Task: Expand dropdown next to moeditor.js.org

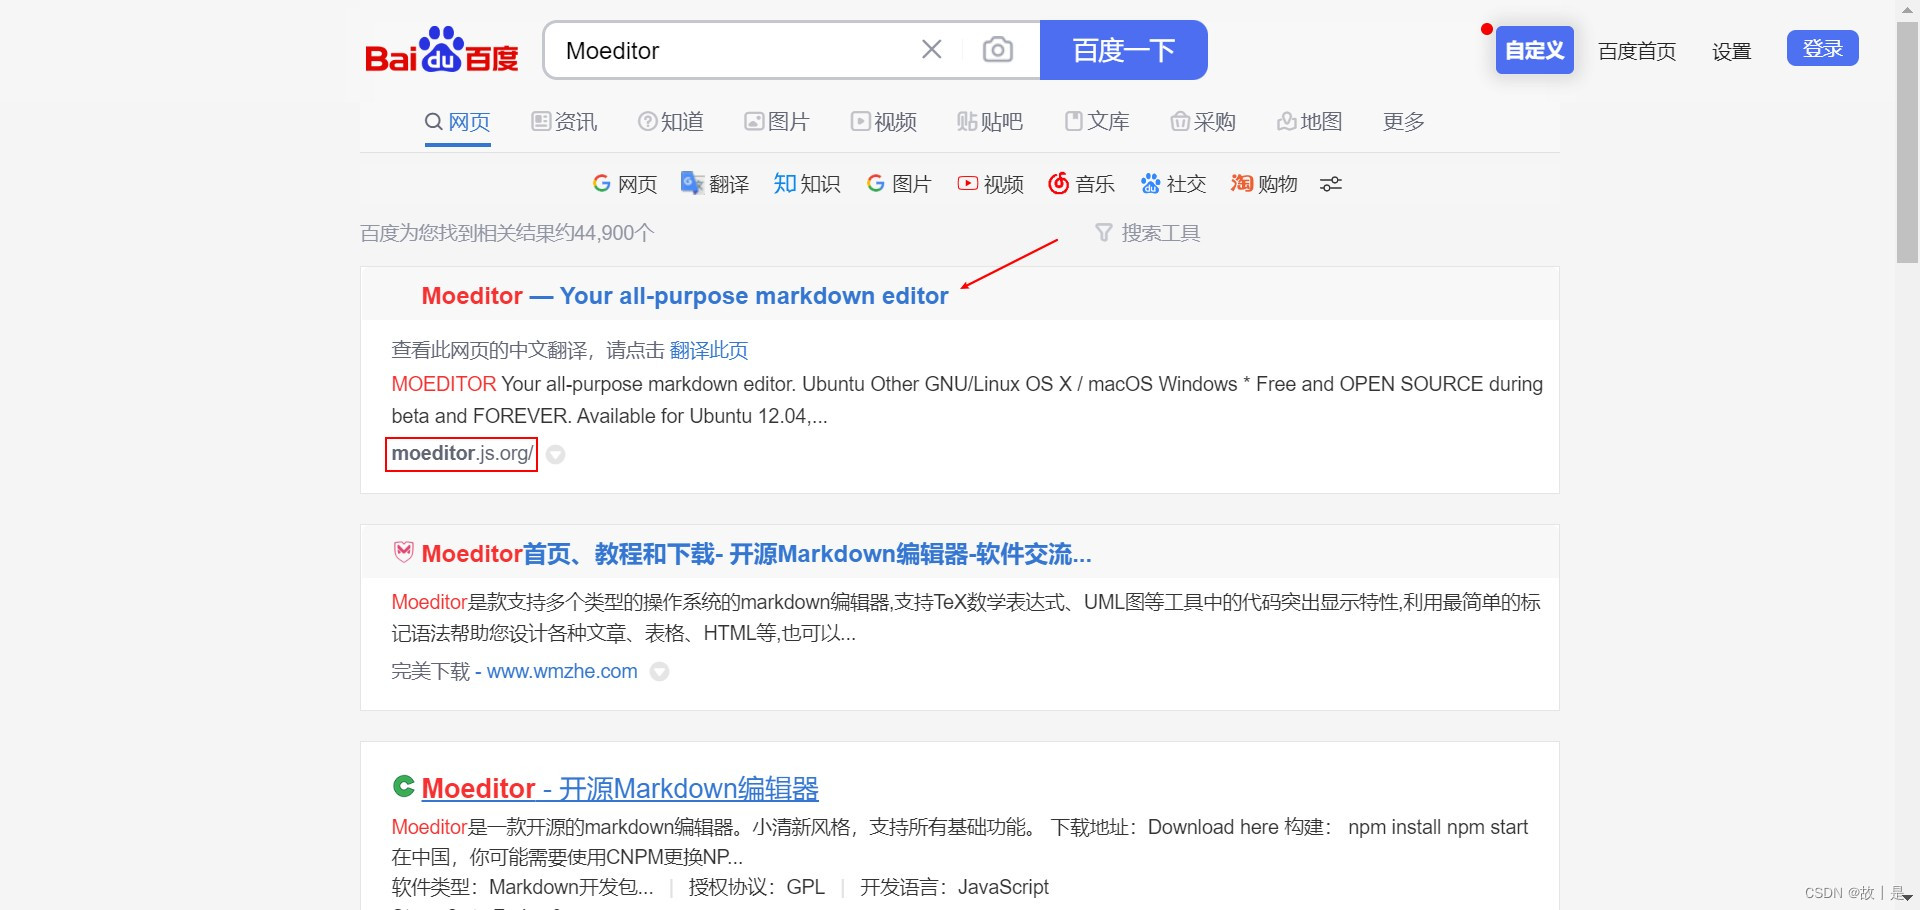Action: click(556, 454)
